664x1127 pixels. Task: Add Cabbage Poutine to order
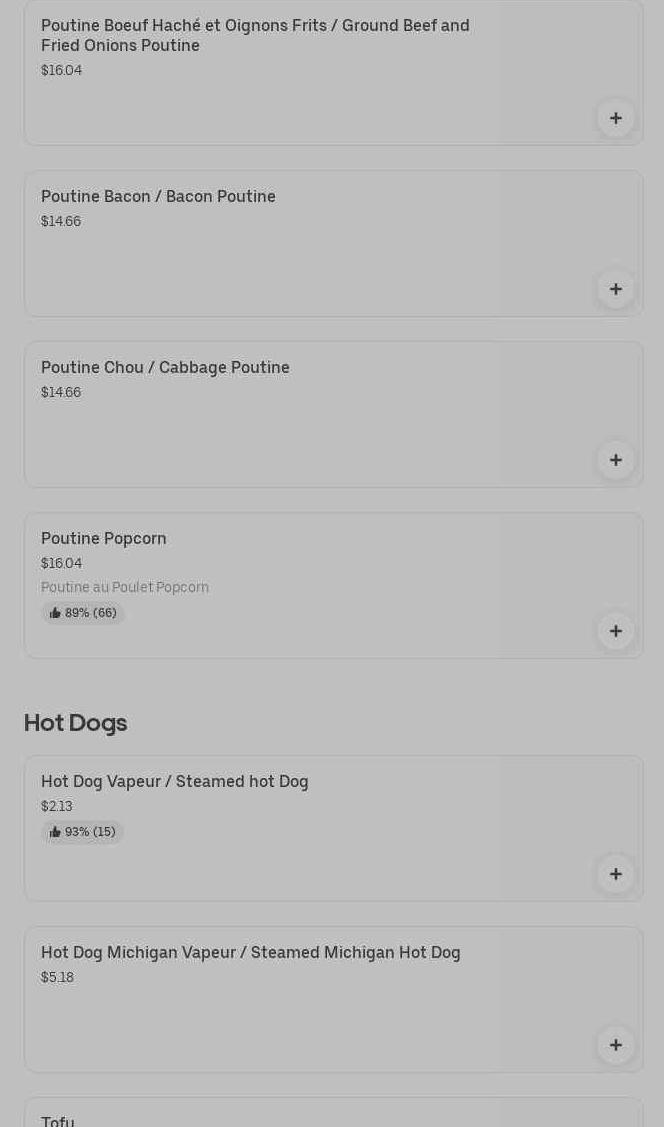(615, 460)
